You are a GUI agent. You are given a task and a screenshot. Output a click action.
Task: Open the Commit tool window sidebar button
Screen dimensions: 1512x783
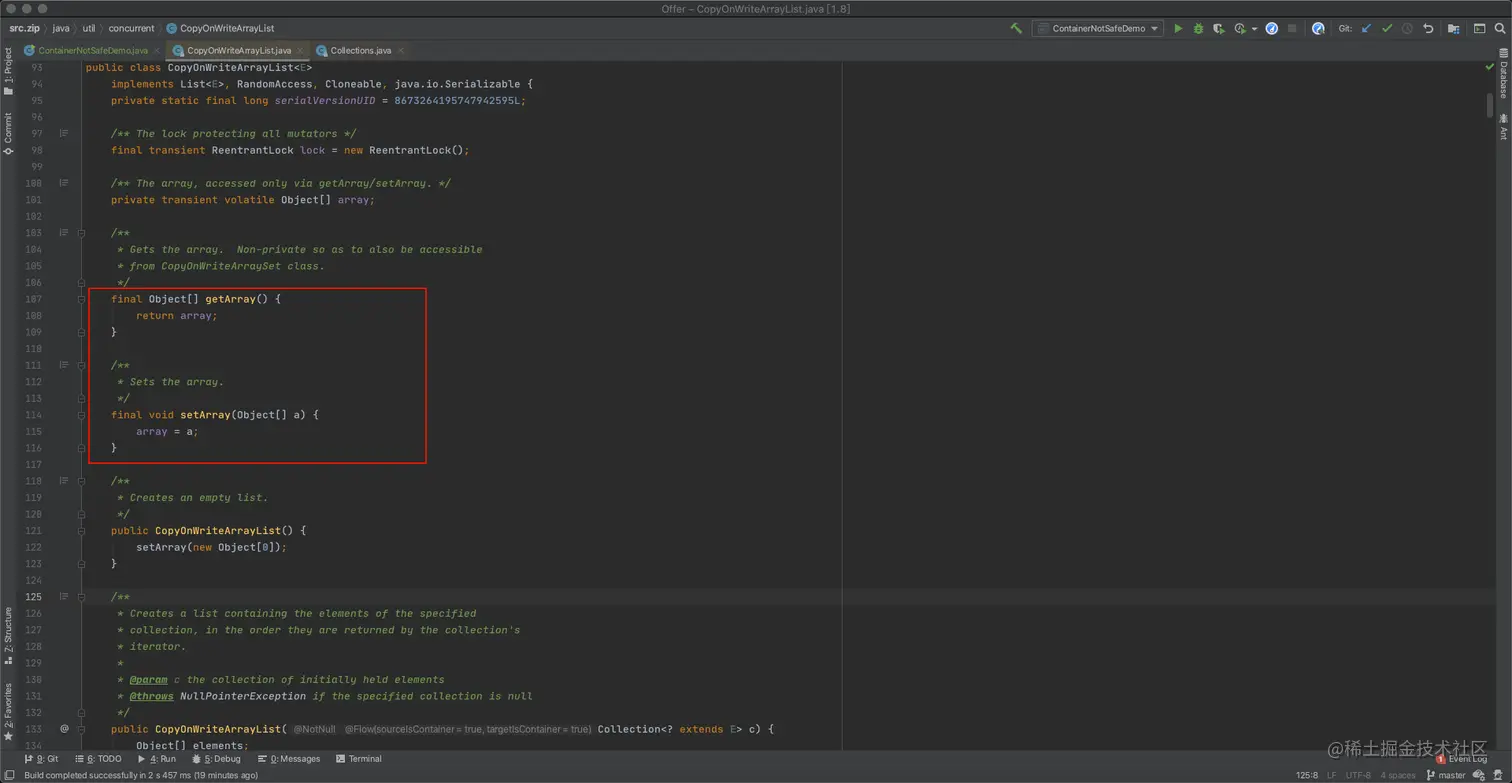coord(8,134)
